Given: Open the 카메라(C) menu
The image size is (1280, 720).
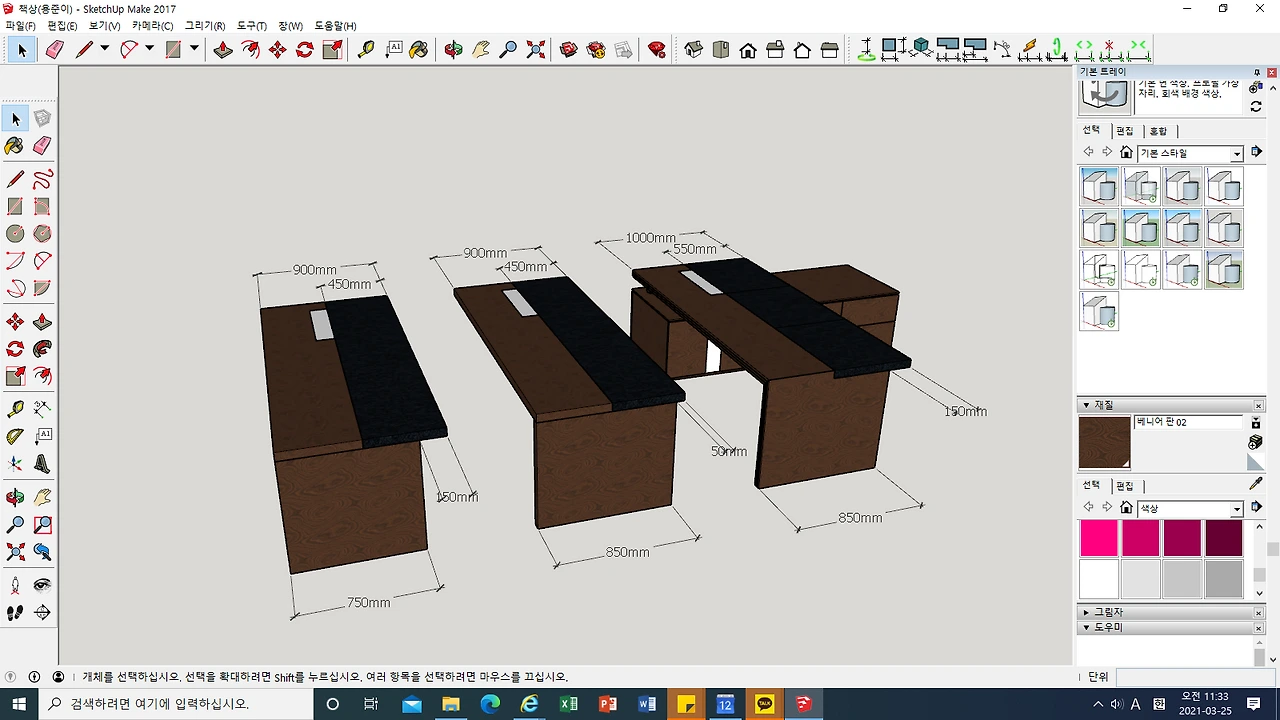Looking at the screenshot, I should point(152,26).
